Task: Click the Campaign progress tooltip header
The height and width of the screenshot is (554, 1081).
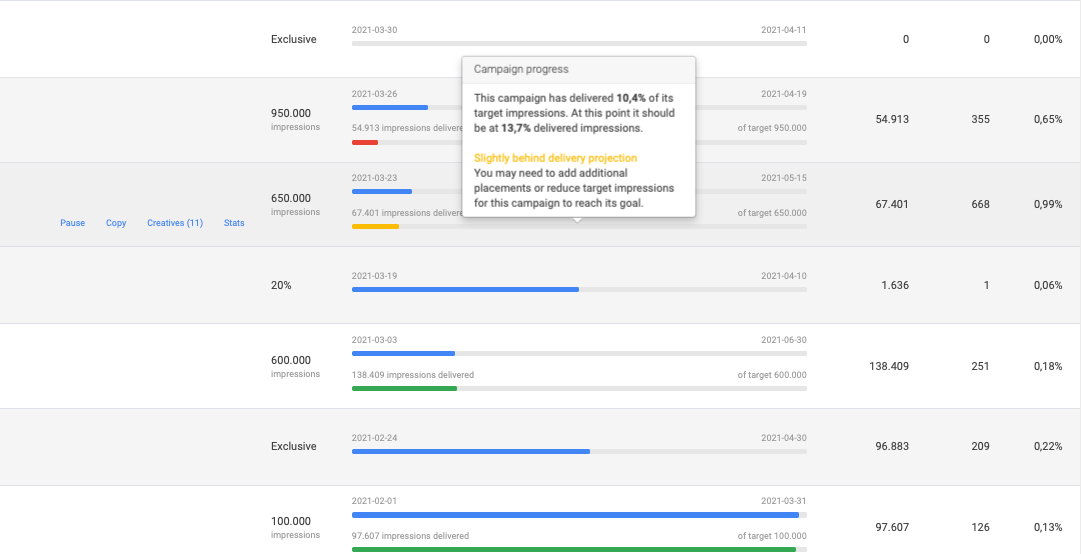Action: (x=521, y=70)
